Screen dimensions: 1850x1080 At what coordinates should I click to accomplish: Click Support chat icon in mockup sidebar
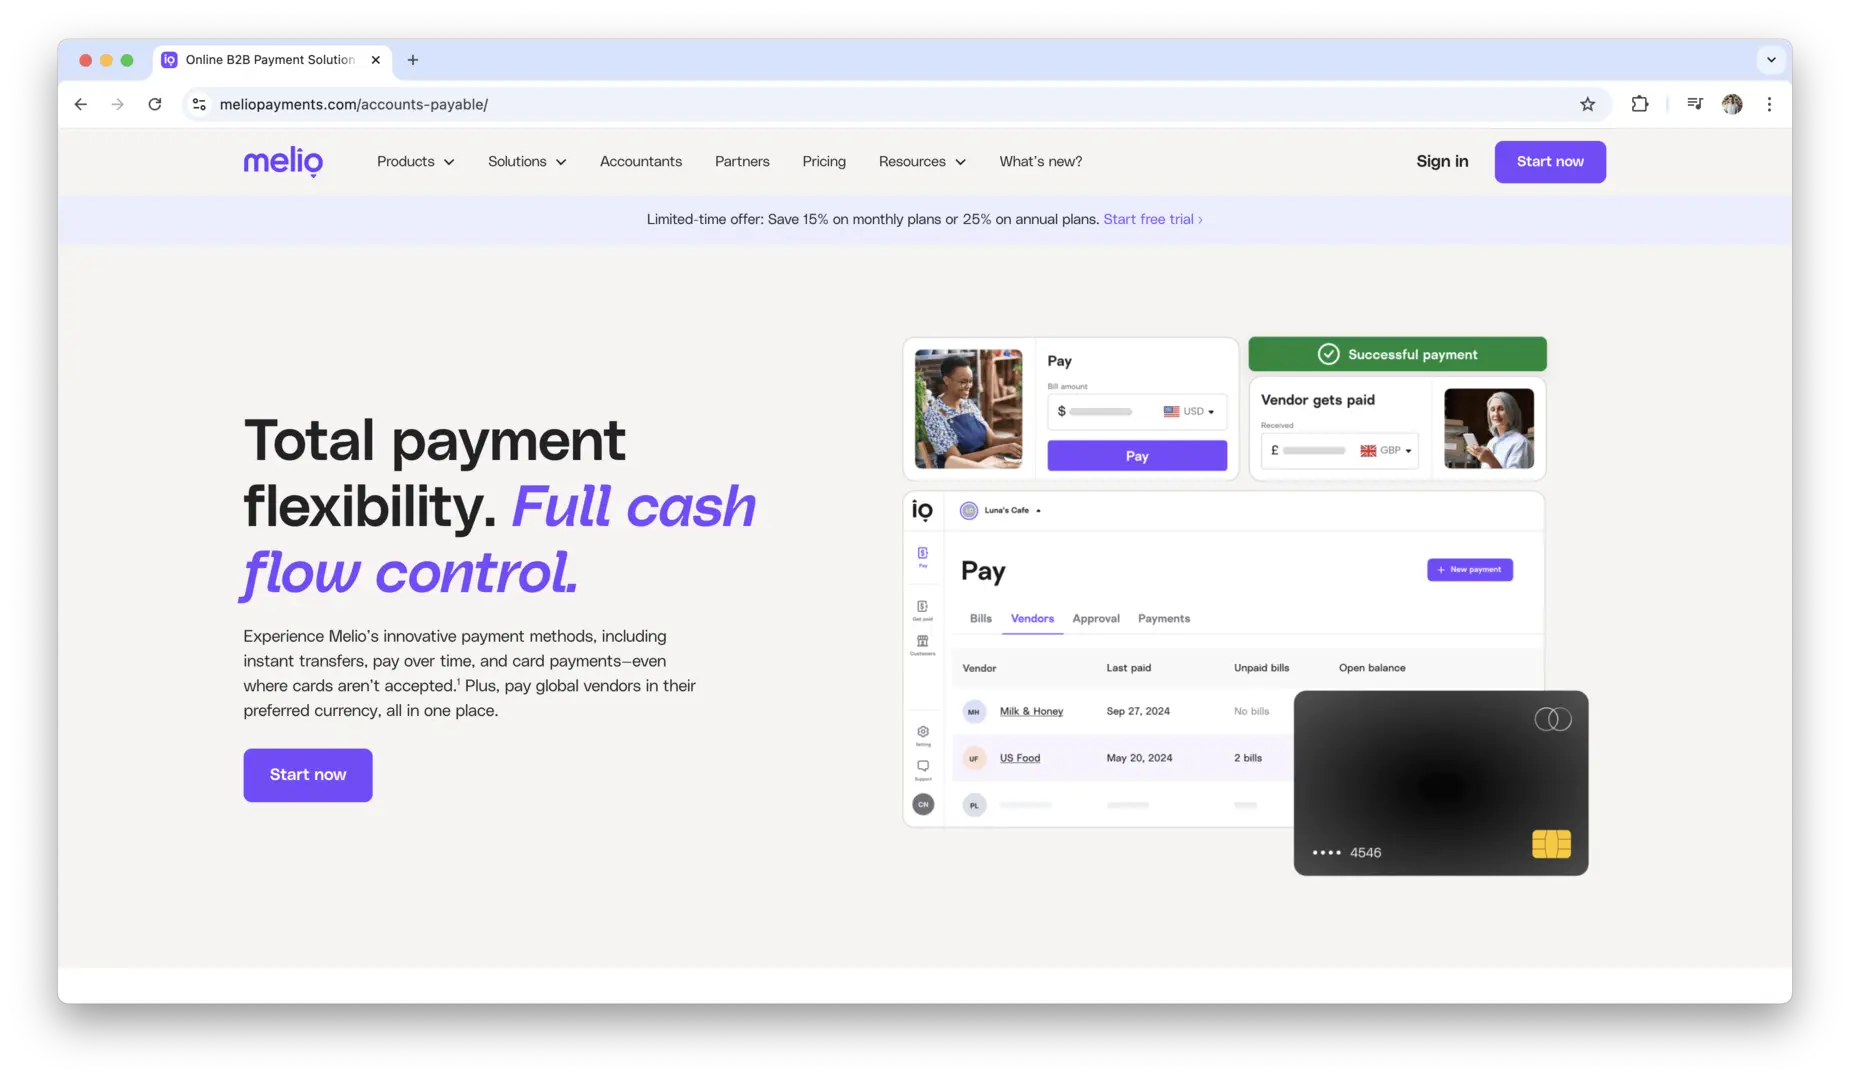click(x=923, y=769)
